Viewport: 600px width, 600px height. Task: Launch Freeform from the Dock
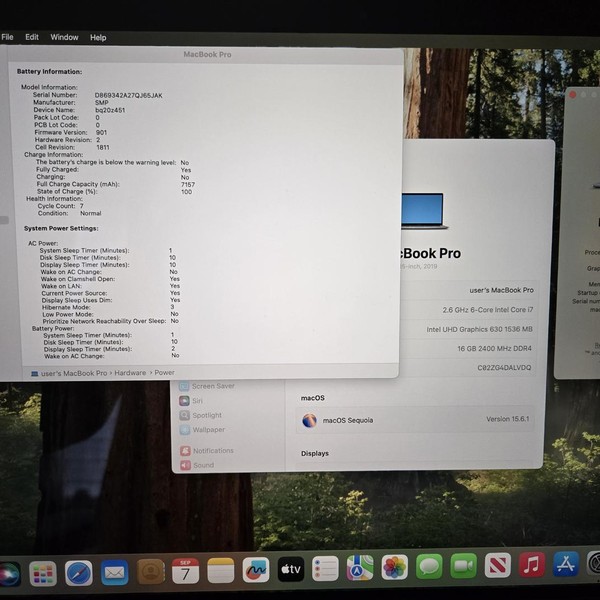[x=256, y=570]
